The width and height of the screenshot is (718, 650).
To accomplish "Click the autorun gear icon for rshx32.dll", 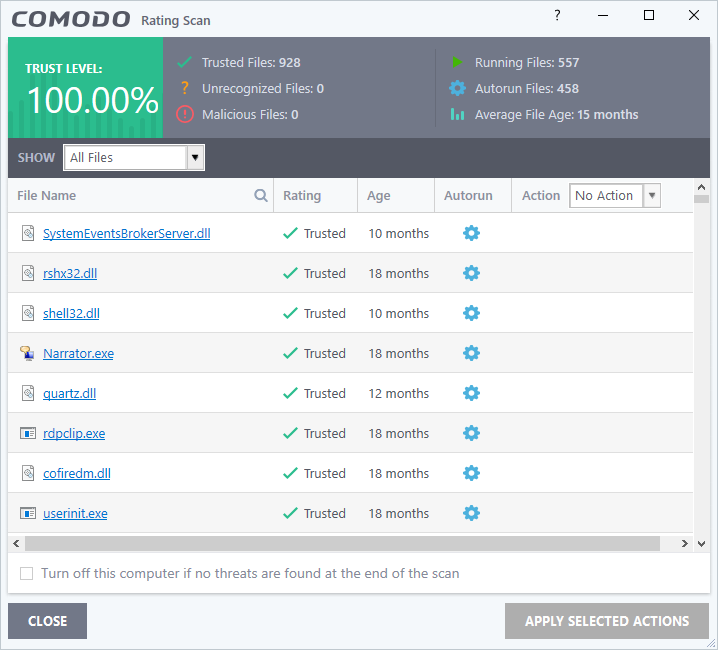I will (471, 273).
